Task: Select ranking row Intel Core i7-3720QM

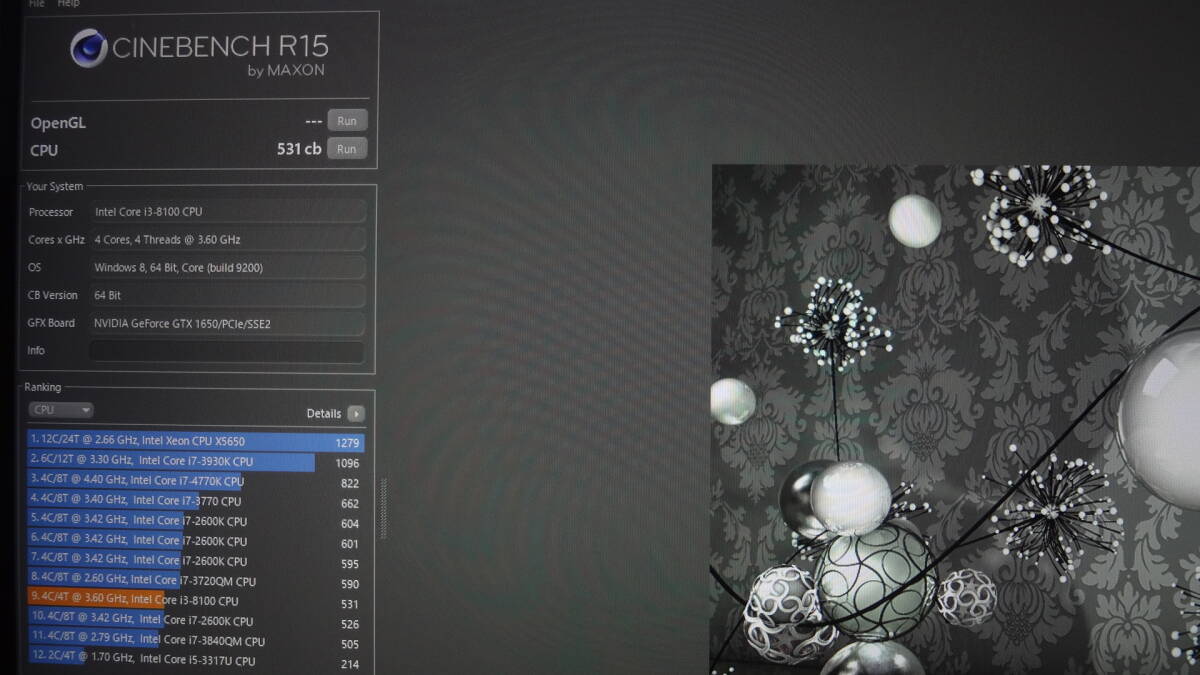Action: click(196, 582)
